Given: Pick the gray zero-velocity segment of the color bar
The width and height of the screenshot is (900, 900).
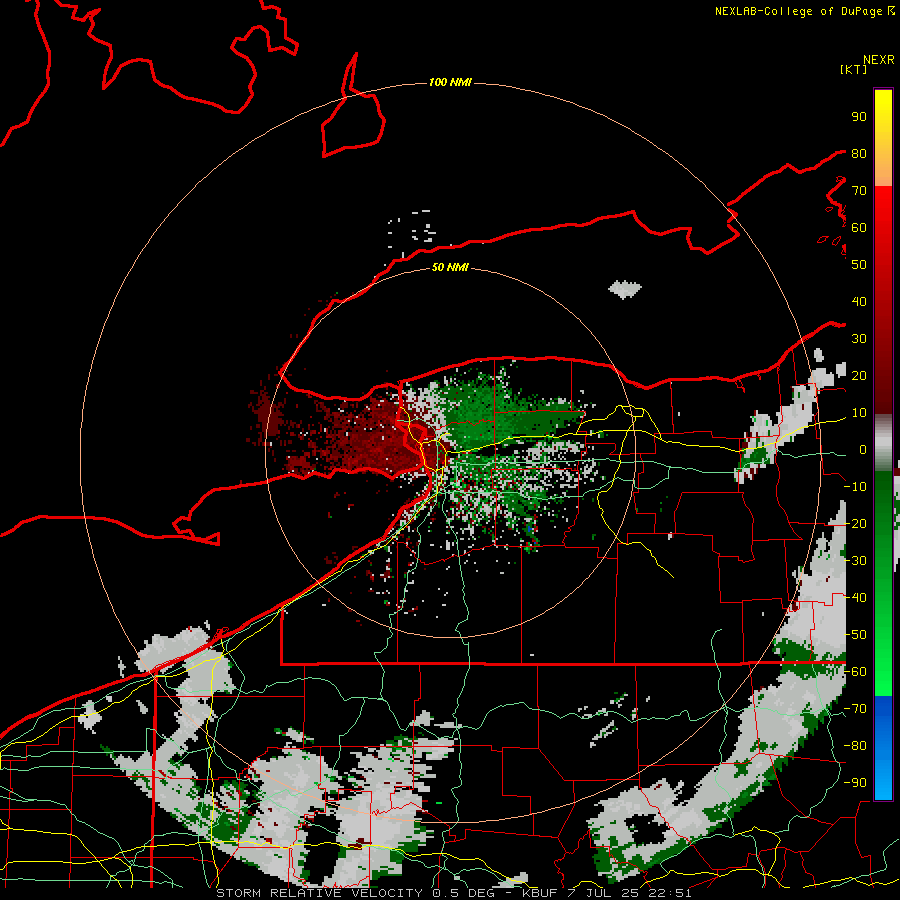Looking at the screenshot, I should tap(883, 442).
